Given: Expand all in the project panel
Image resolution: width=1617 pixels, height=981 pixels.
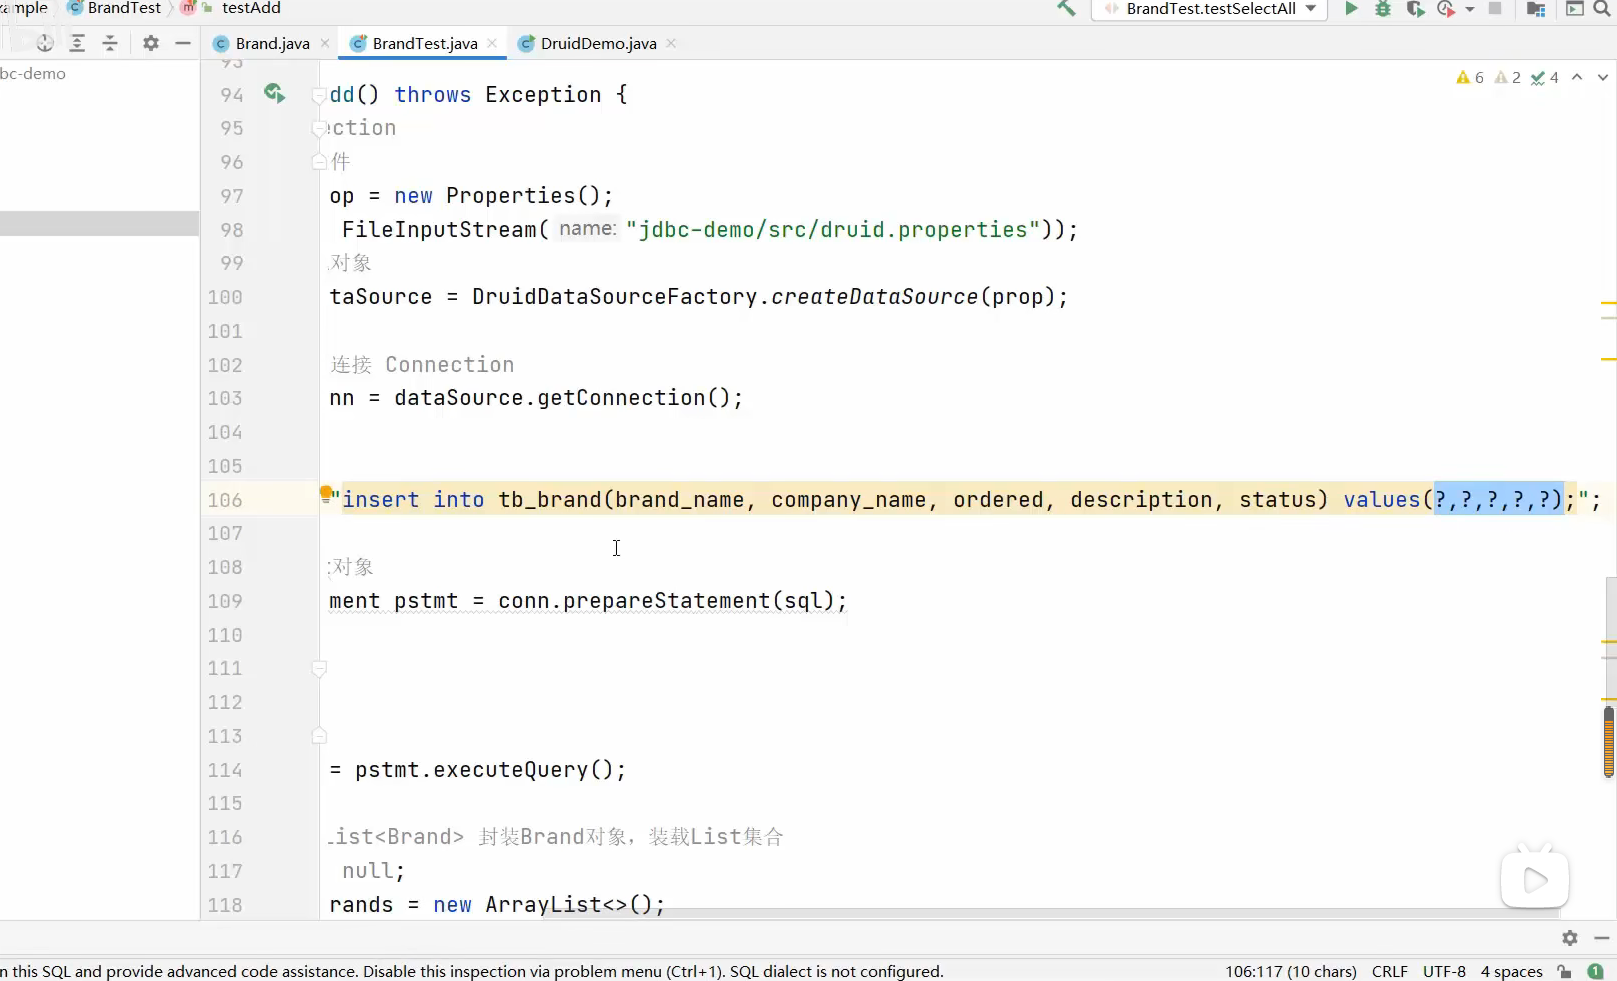Looking at the screenshot, I should tap(77, 43).
